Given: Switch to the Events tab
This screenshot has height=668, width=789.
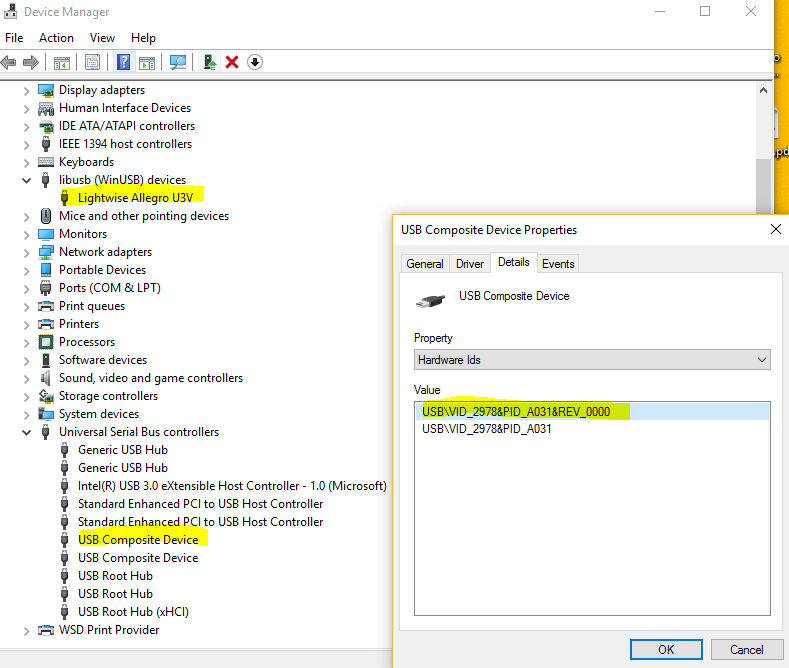Looking at the screenshot, I should (558, 264).
